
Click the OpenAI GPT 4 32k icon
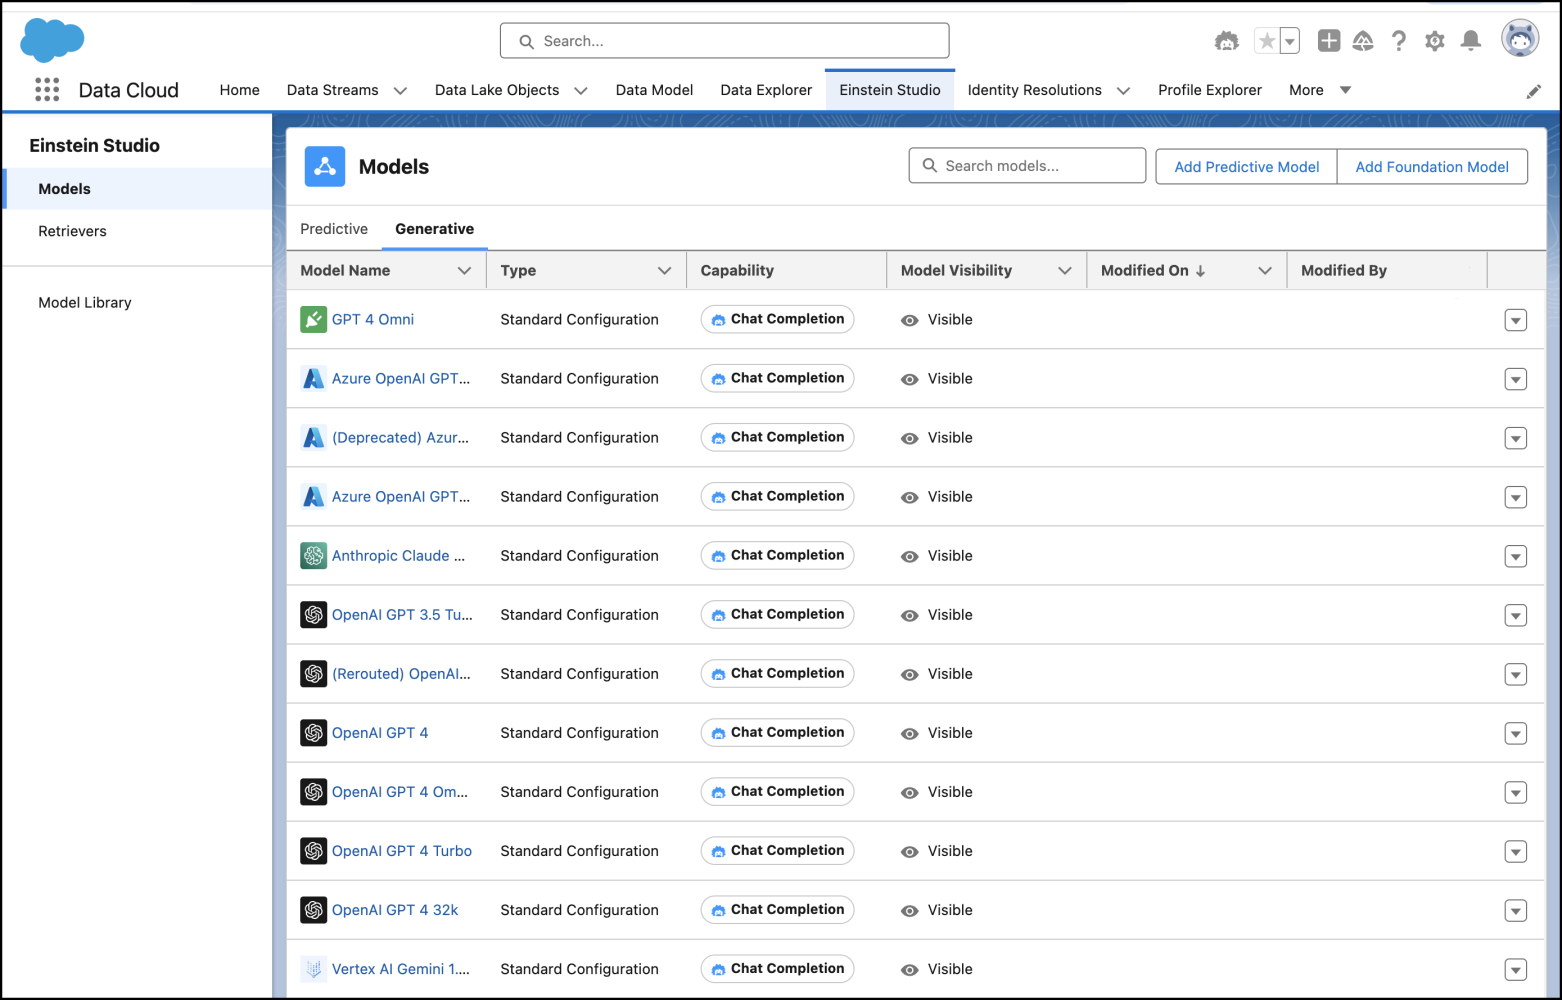point(314,910)
